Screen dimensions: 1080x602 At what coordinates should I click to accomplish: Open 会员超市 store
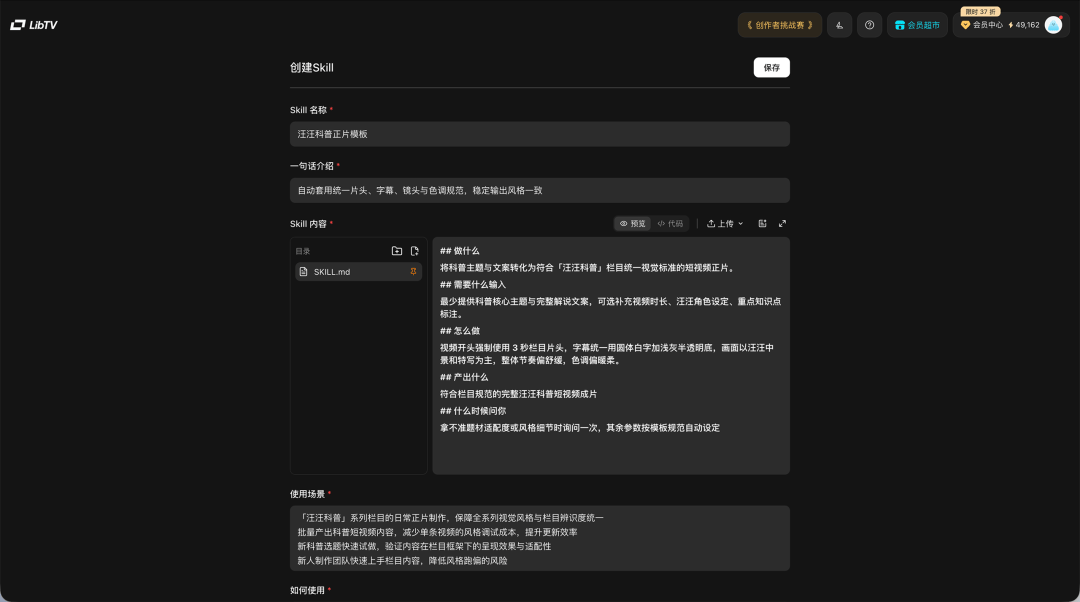917,25
